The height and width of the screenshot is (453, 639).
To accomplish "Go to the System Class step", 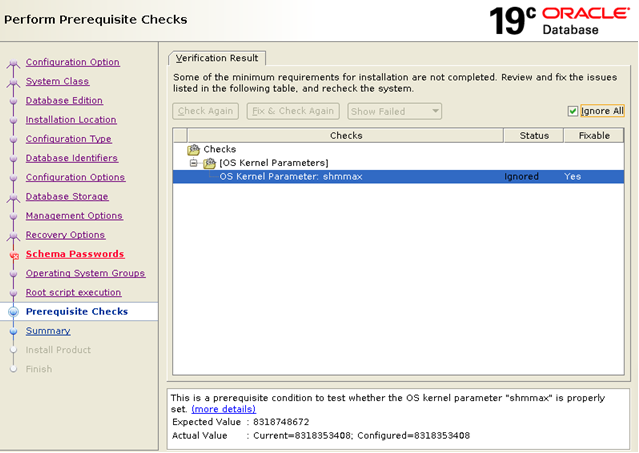I will click(x=57, y=81).
